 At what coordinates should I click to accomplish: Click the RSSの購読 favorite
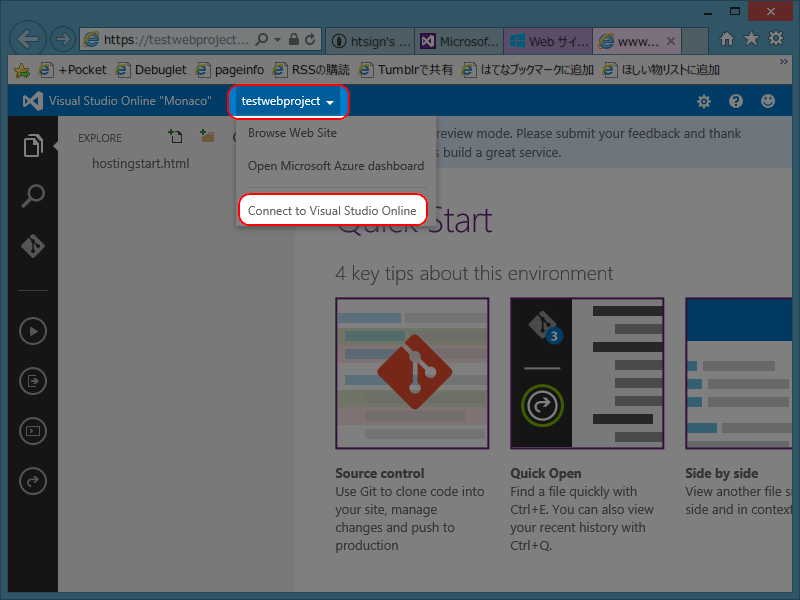[311, 70]
